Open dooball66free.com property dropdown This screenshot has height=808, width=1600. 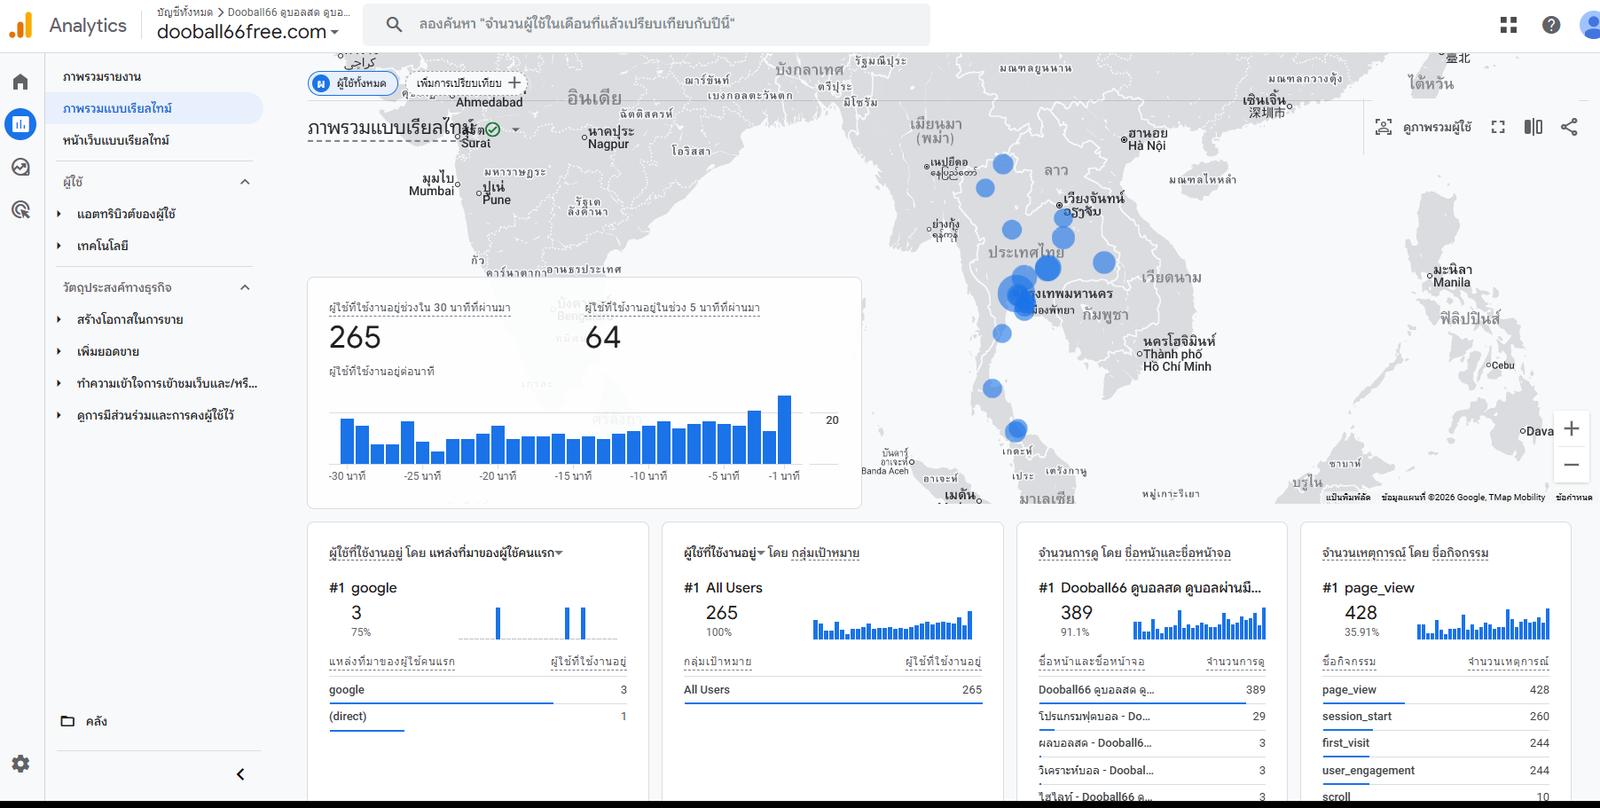pyautogui.click(x=247, y=32)
